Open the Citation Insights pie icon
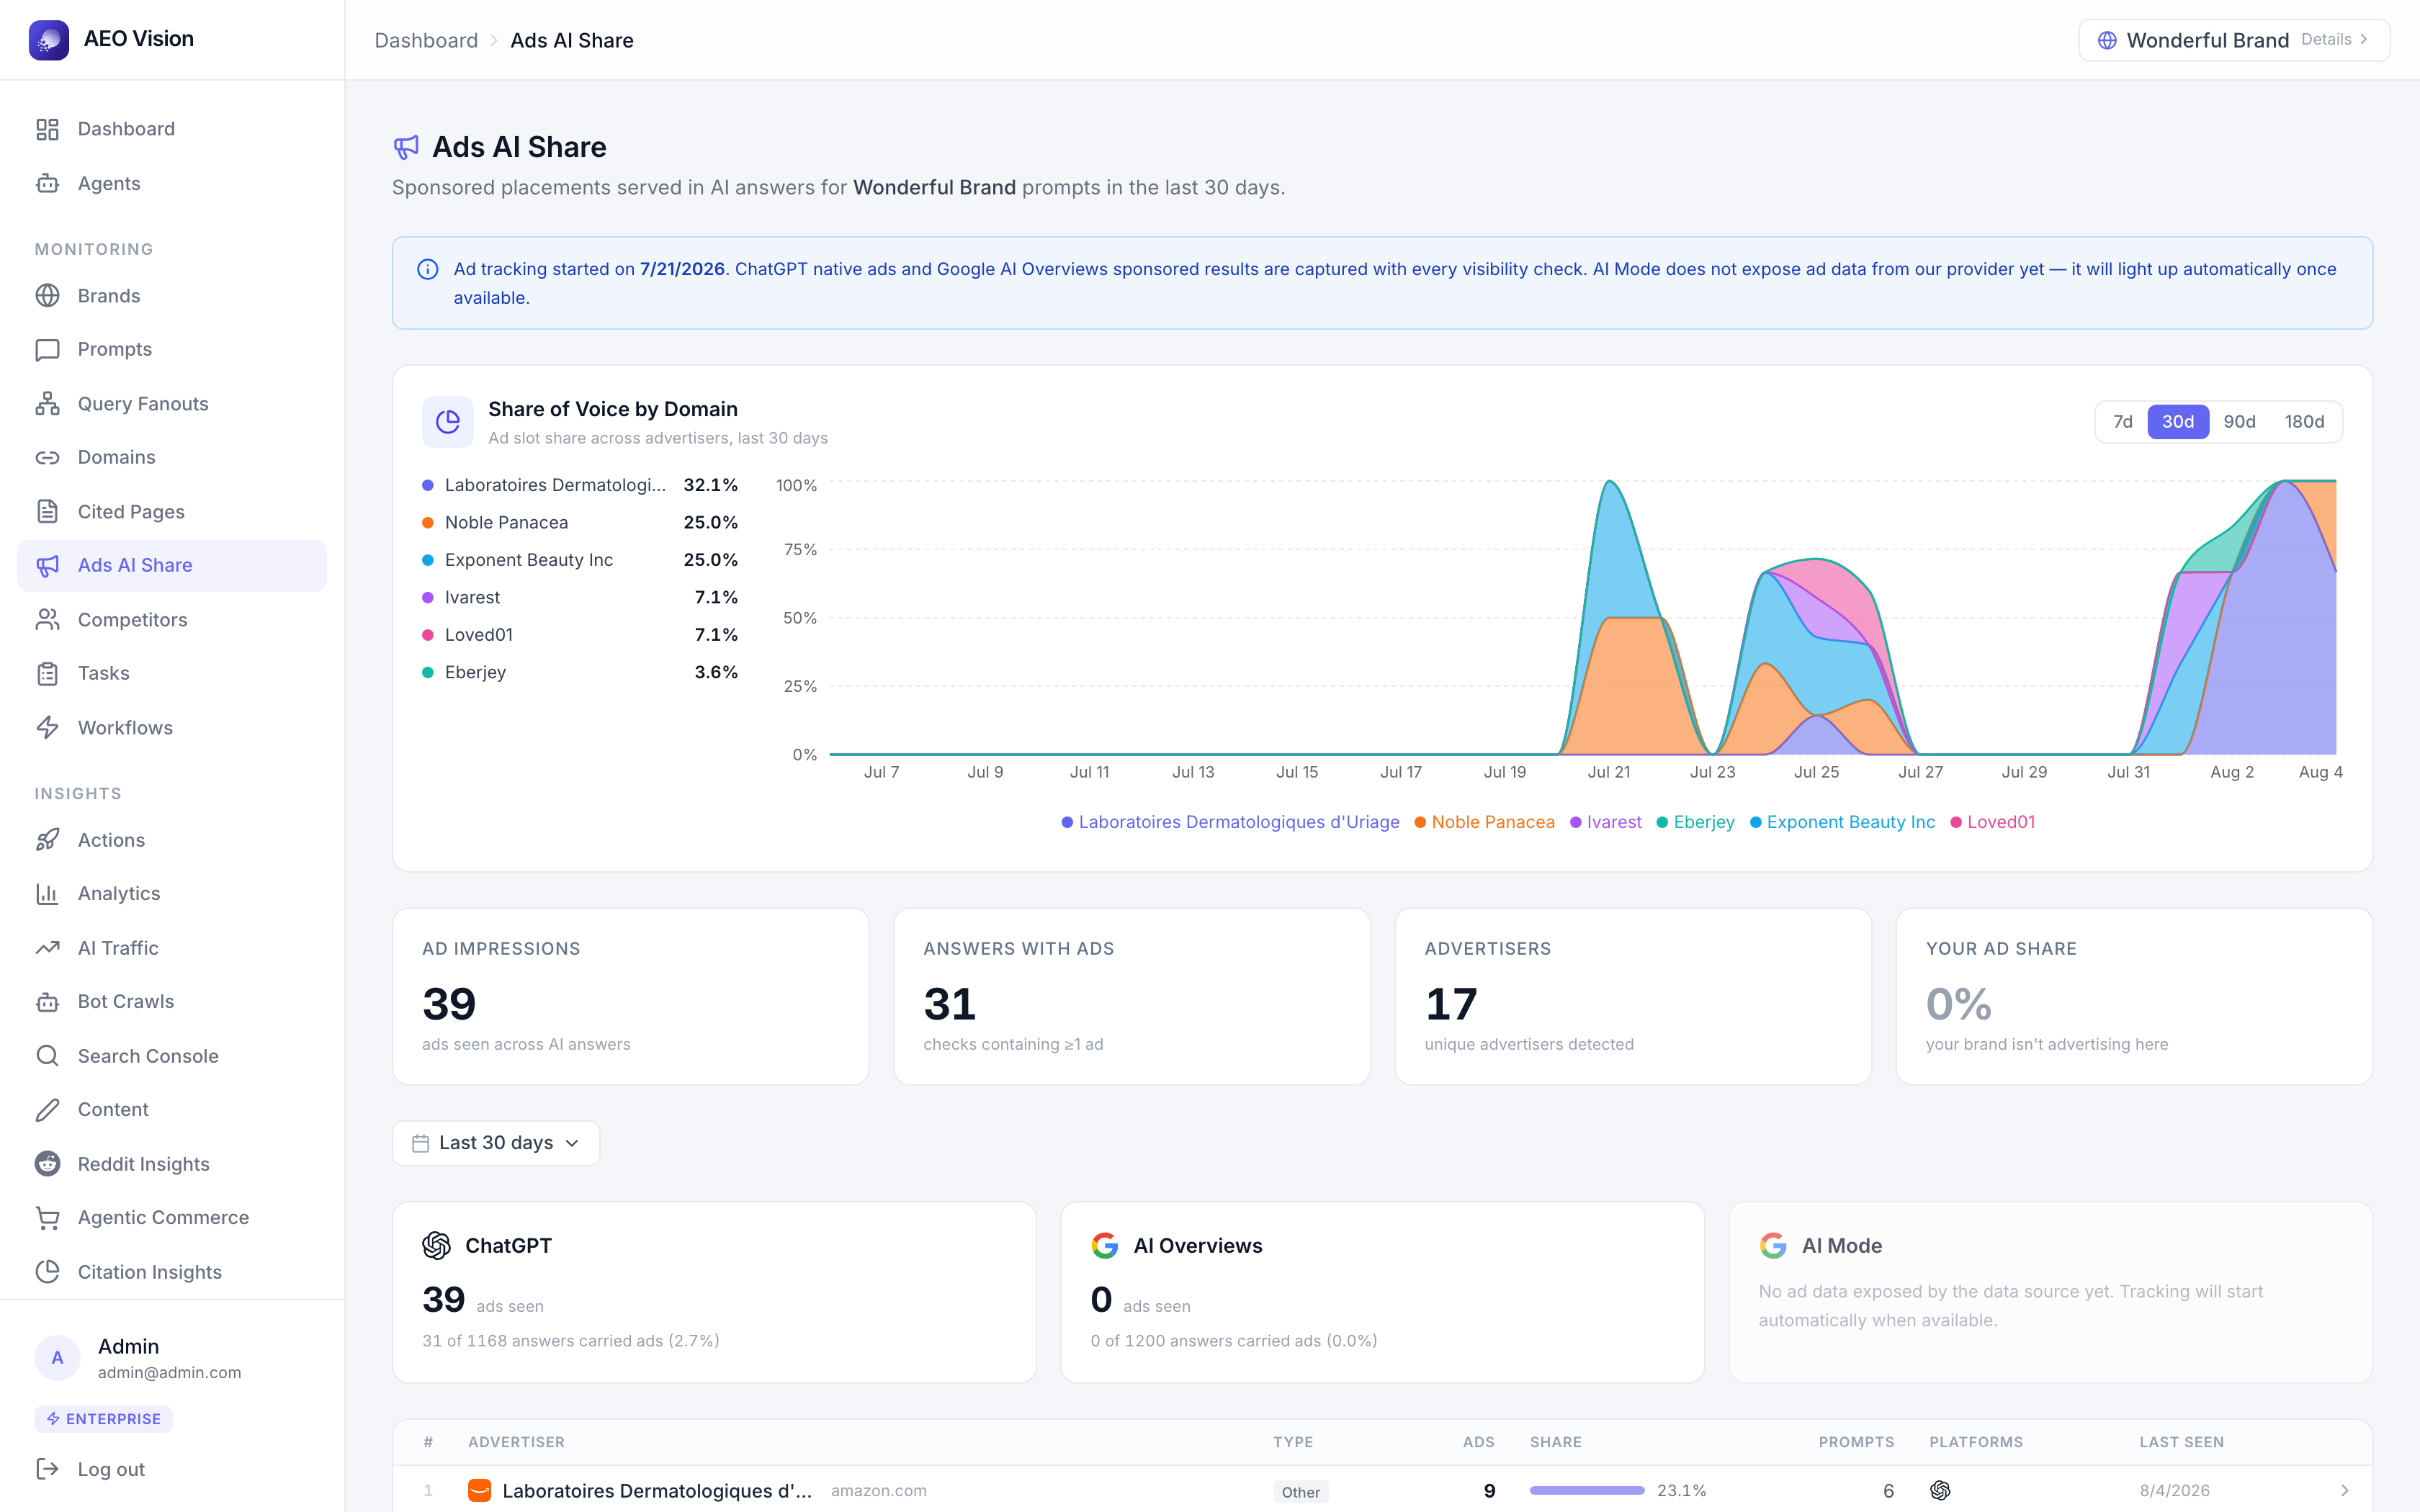This screenshot has height=1512, width=2420. pos(47,1271)
